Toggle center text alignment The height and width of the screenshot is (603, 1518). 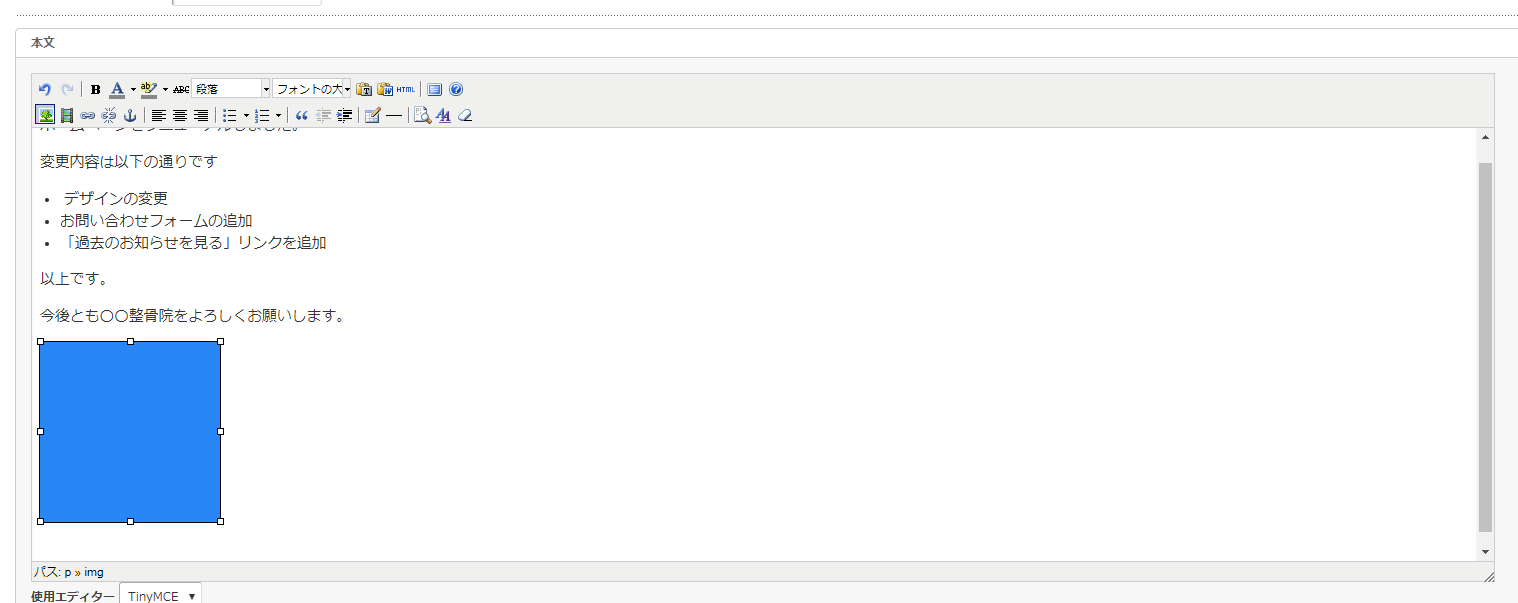click(180, 115)
